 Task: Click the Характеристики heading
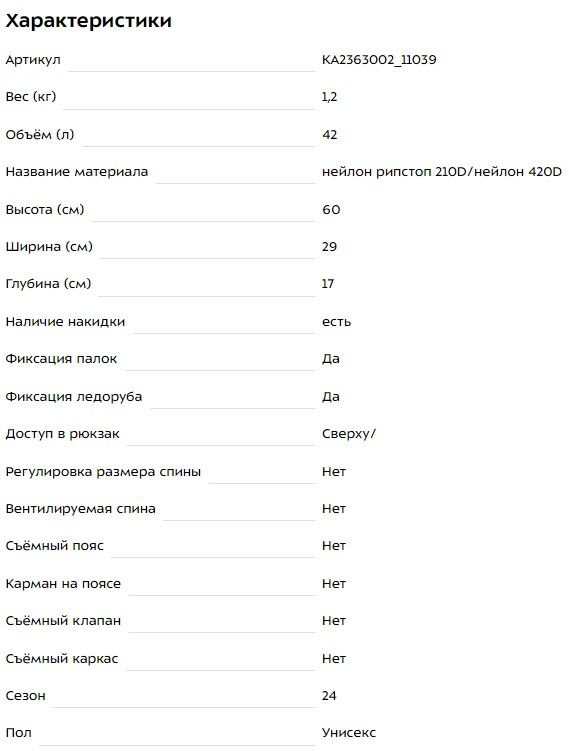[x=89, y=21]
